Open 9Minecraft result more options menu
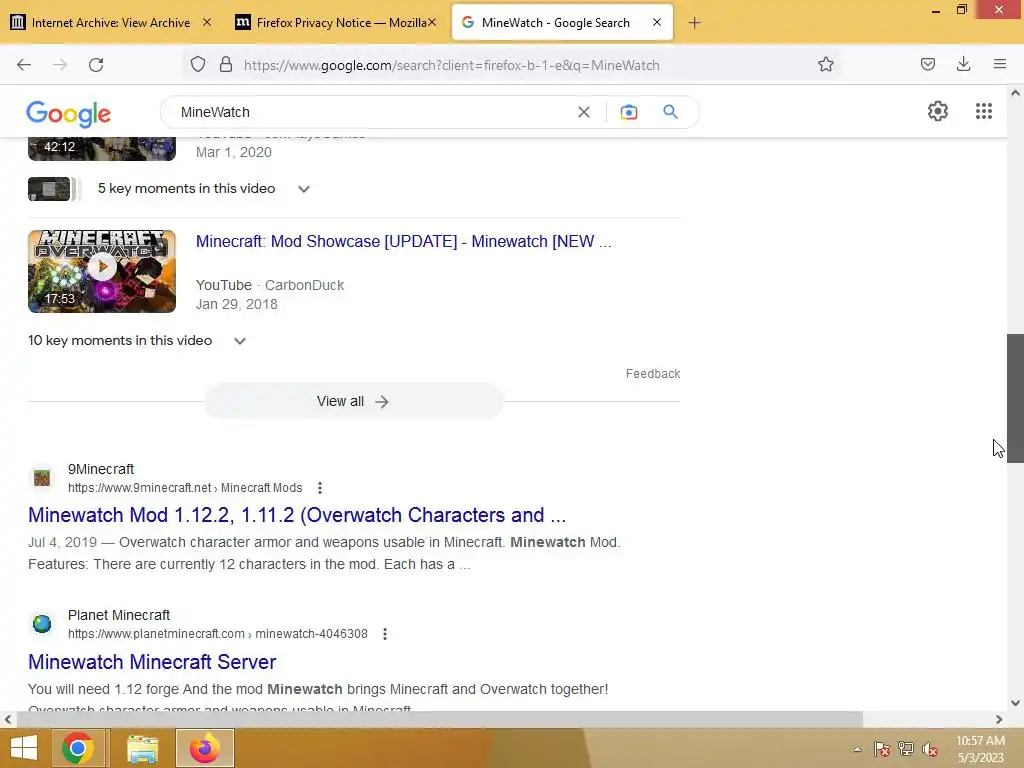The width and height of the screenshot is (1024, 768). [319, 488]
